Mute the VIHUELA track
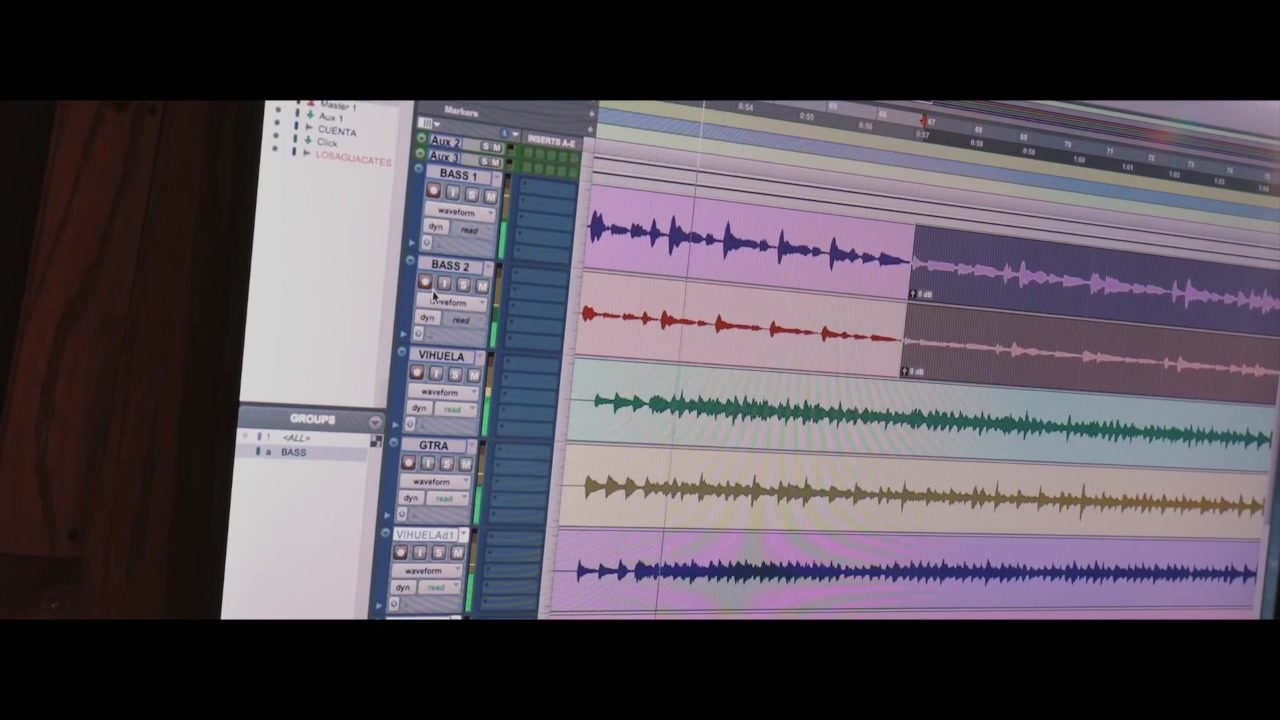 [473, 375]
